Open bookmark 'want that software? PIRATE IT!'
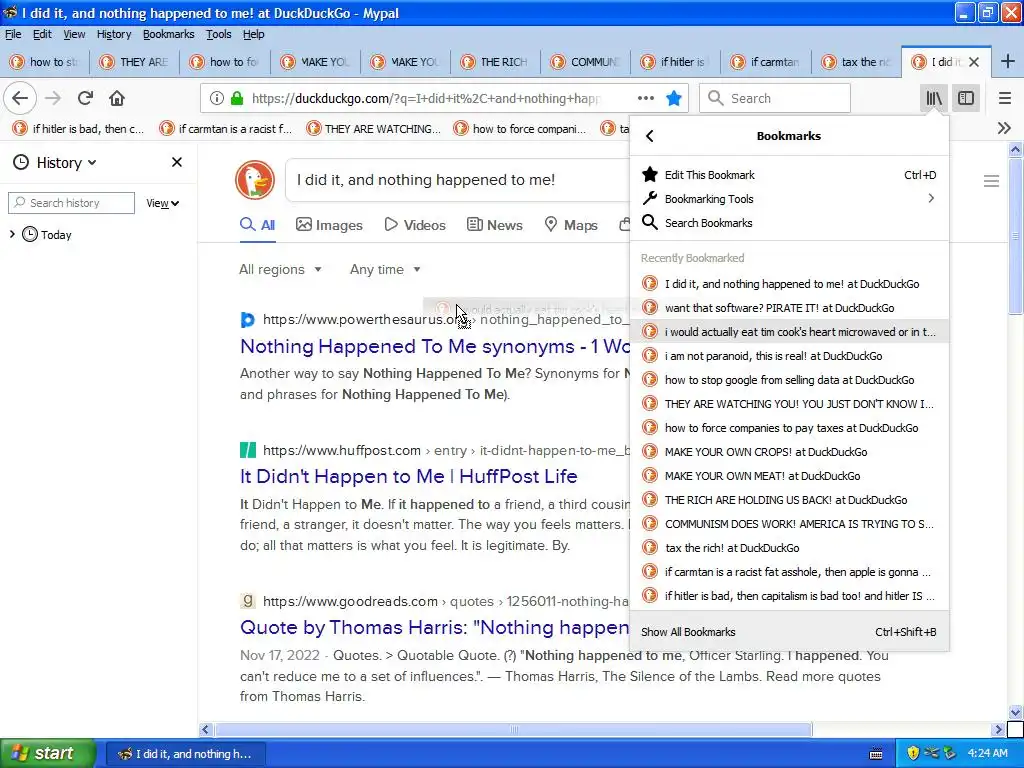 click(789, 308)
